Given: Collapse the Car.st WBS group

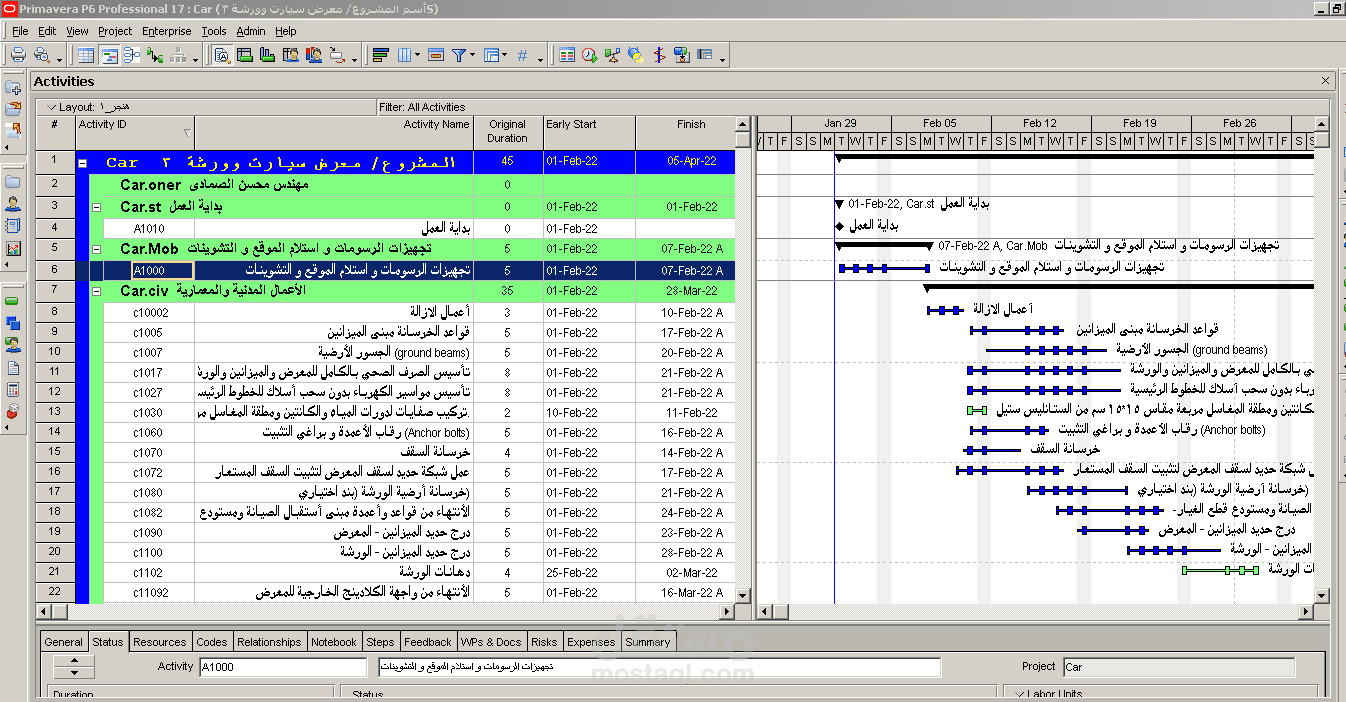Looking at the screenshot, I should coord(97,207).
